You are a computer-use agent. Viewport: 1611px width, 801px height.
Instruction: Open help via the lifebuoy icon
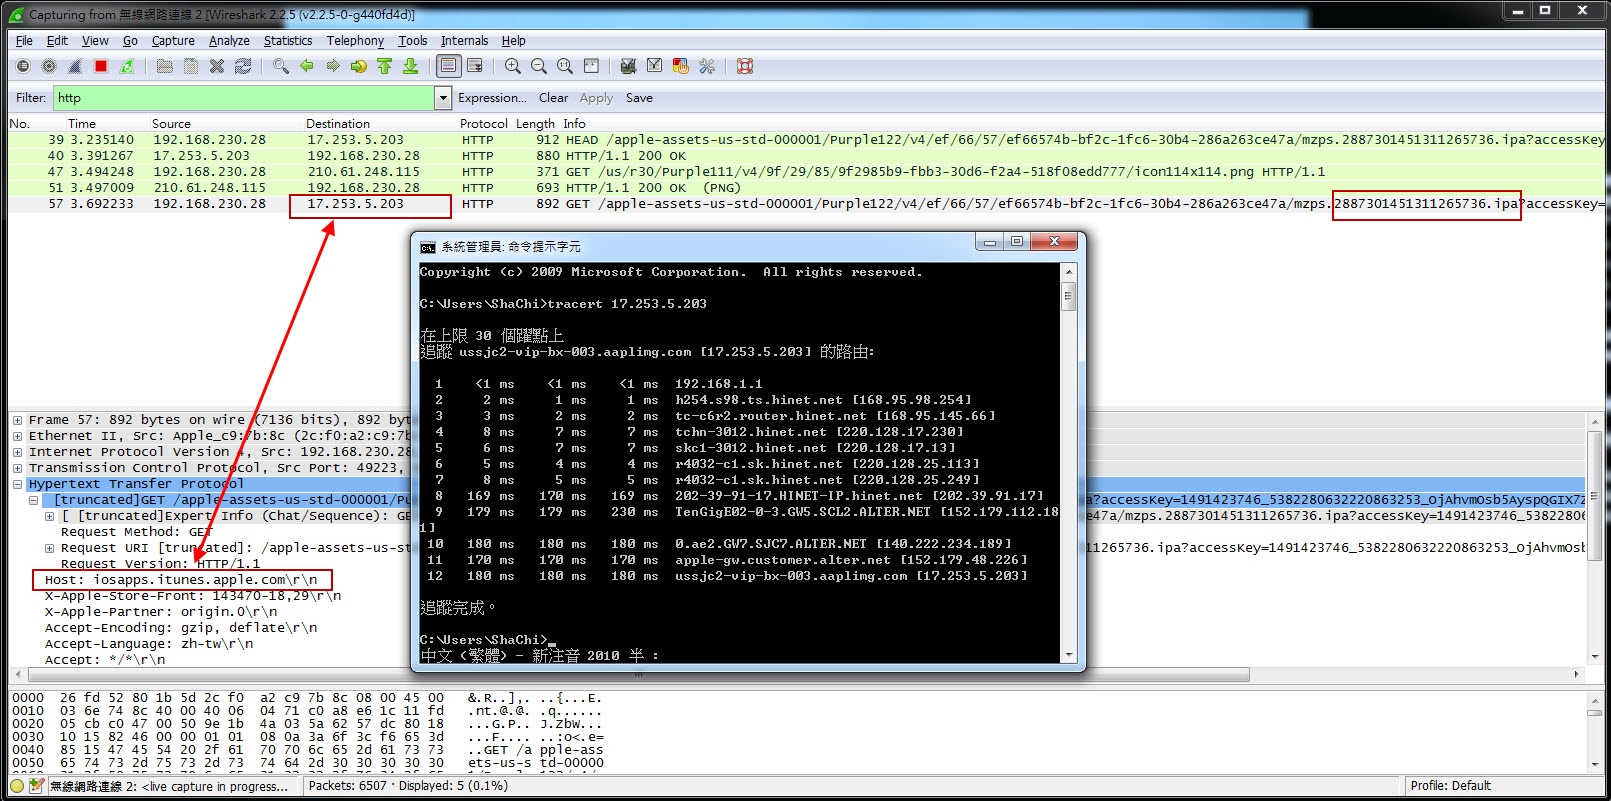pos(745,66)
